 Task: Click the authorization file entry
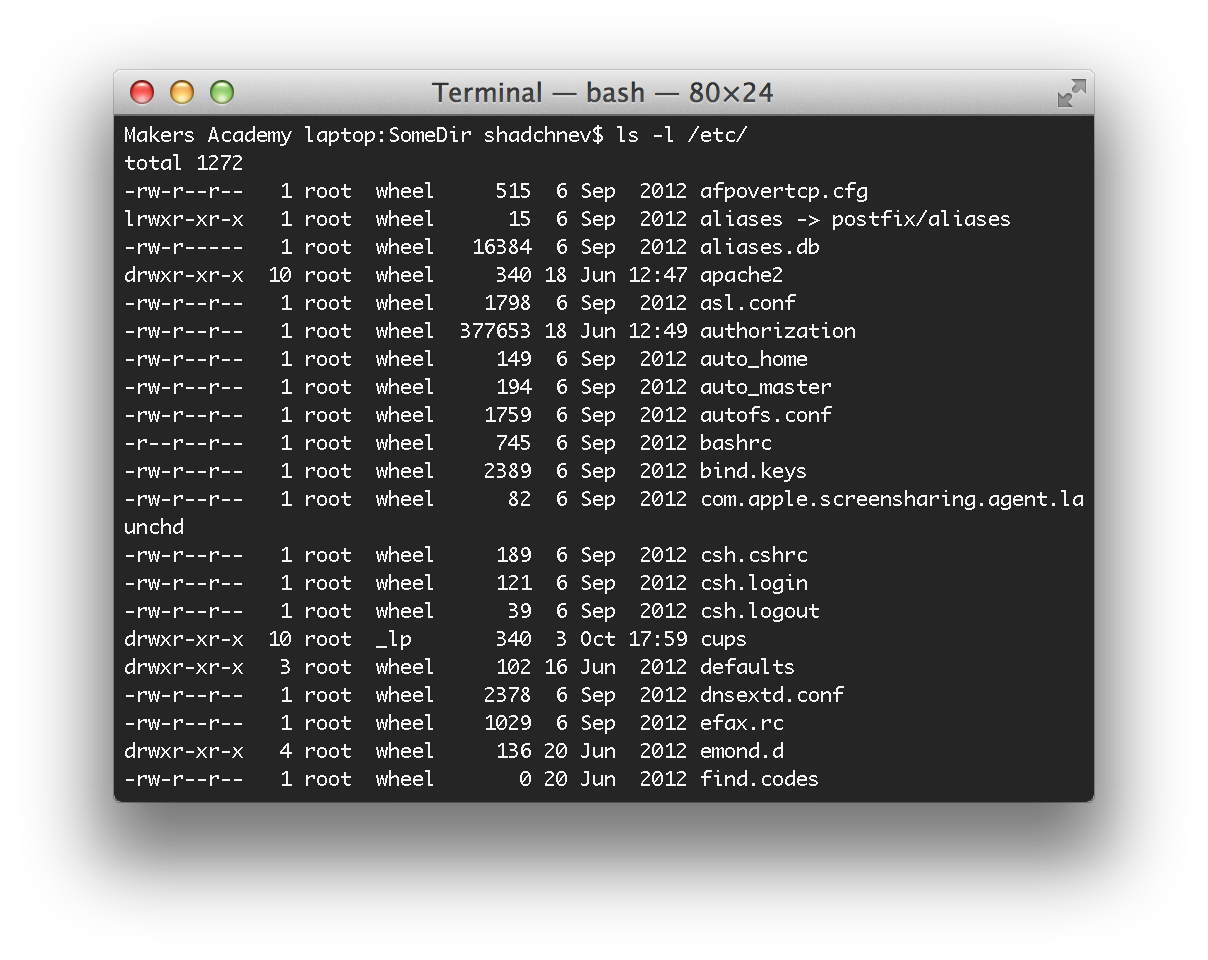pyautogui.click(x=777, y=331)
